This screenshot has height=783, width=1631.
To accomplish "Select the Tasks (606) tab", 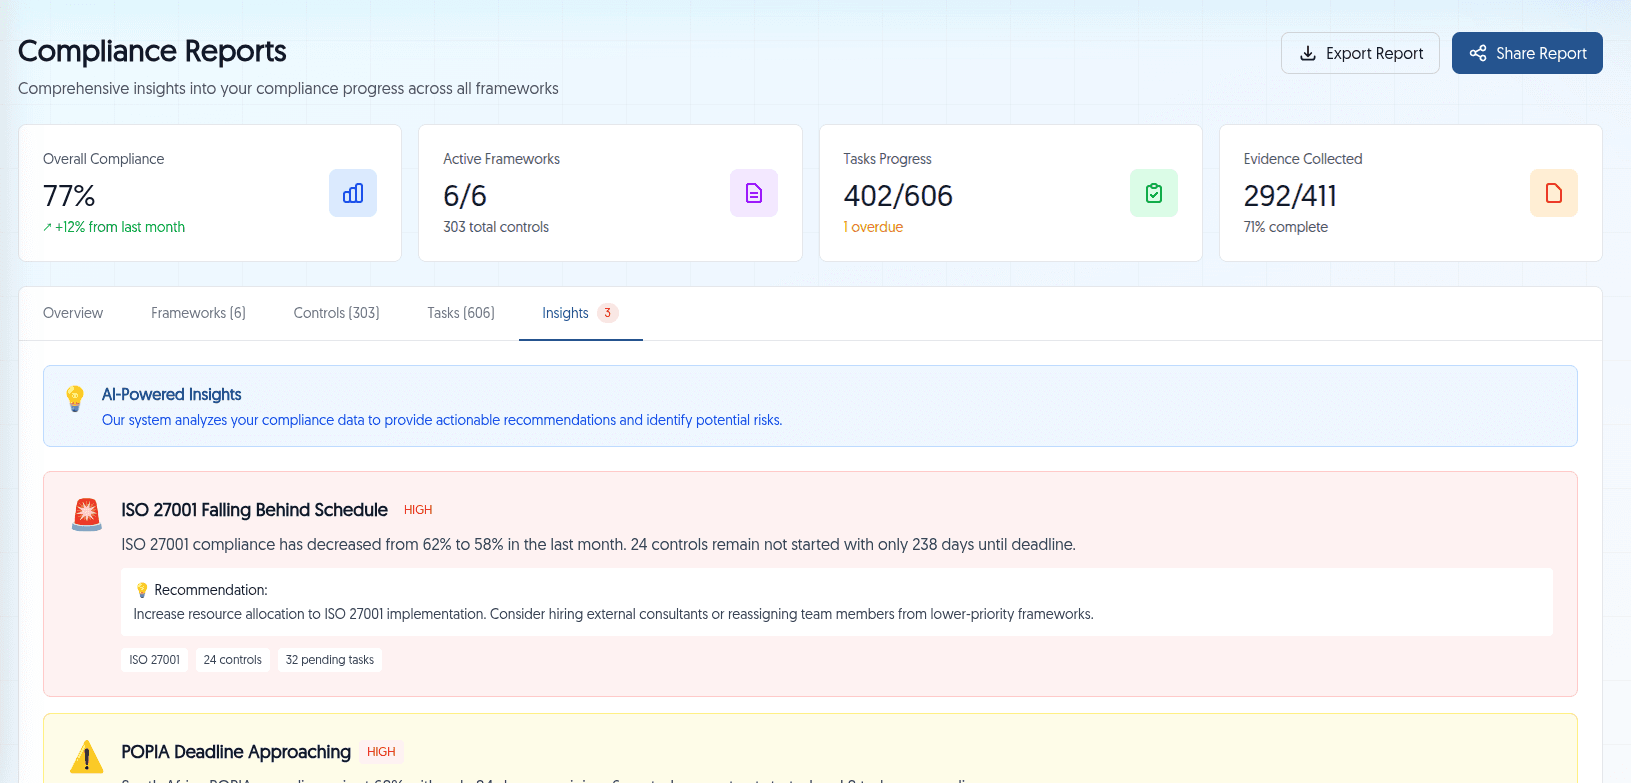I will (461, 313).
